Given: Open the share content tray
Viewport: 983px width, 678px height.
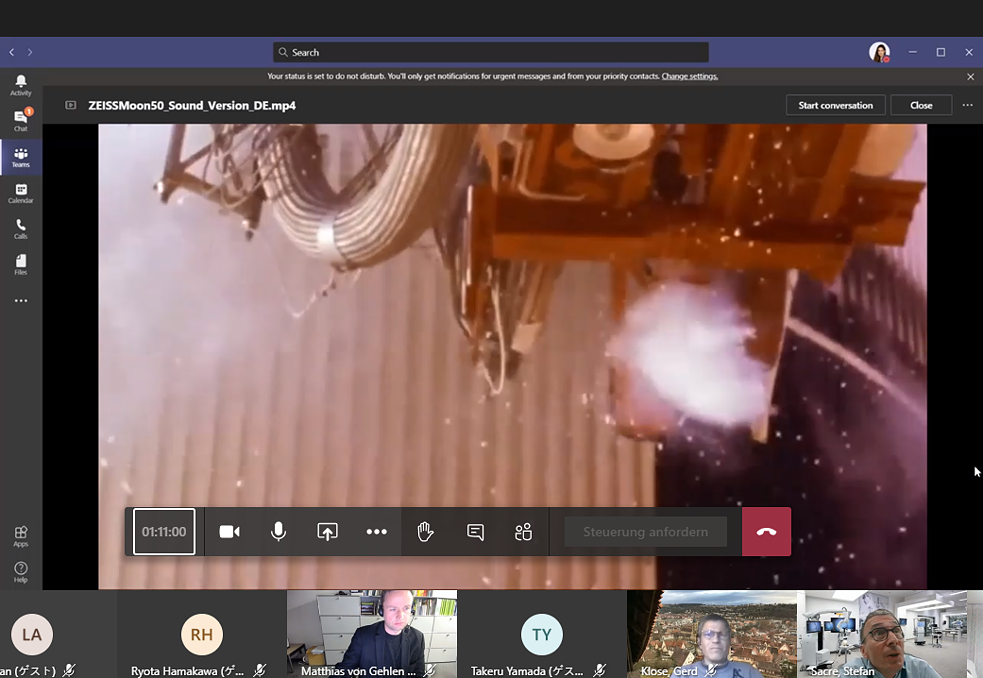Looking at the screenshot, I should pos(327,532).
